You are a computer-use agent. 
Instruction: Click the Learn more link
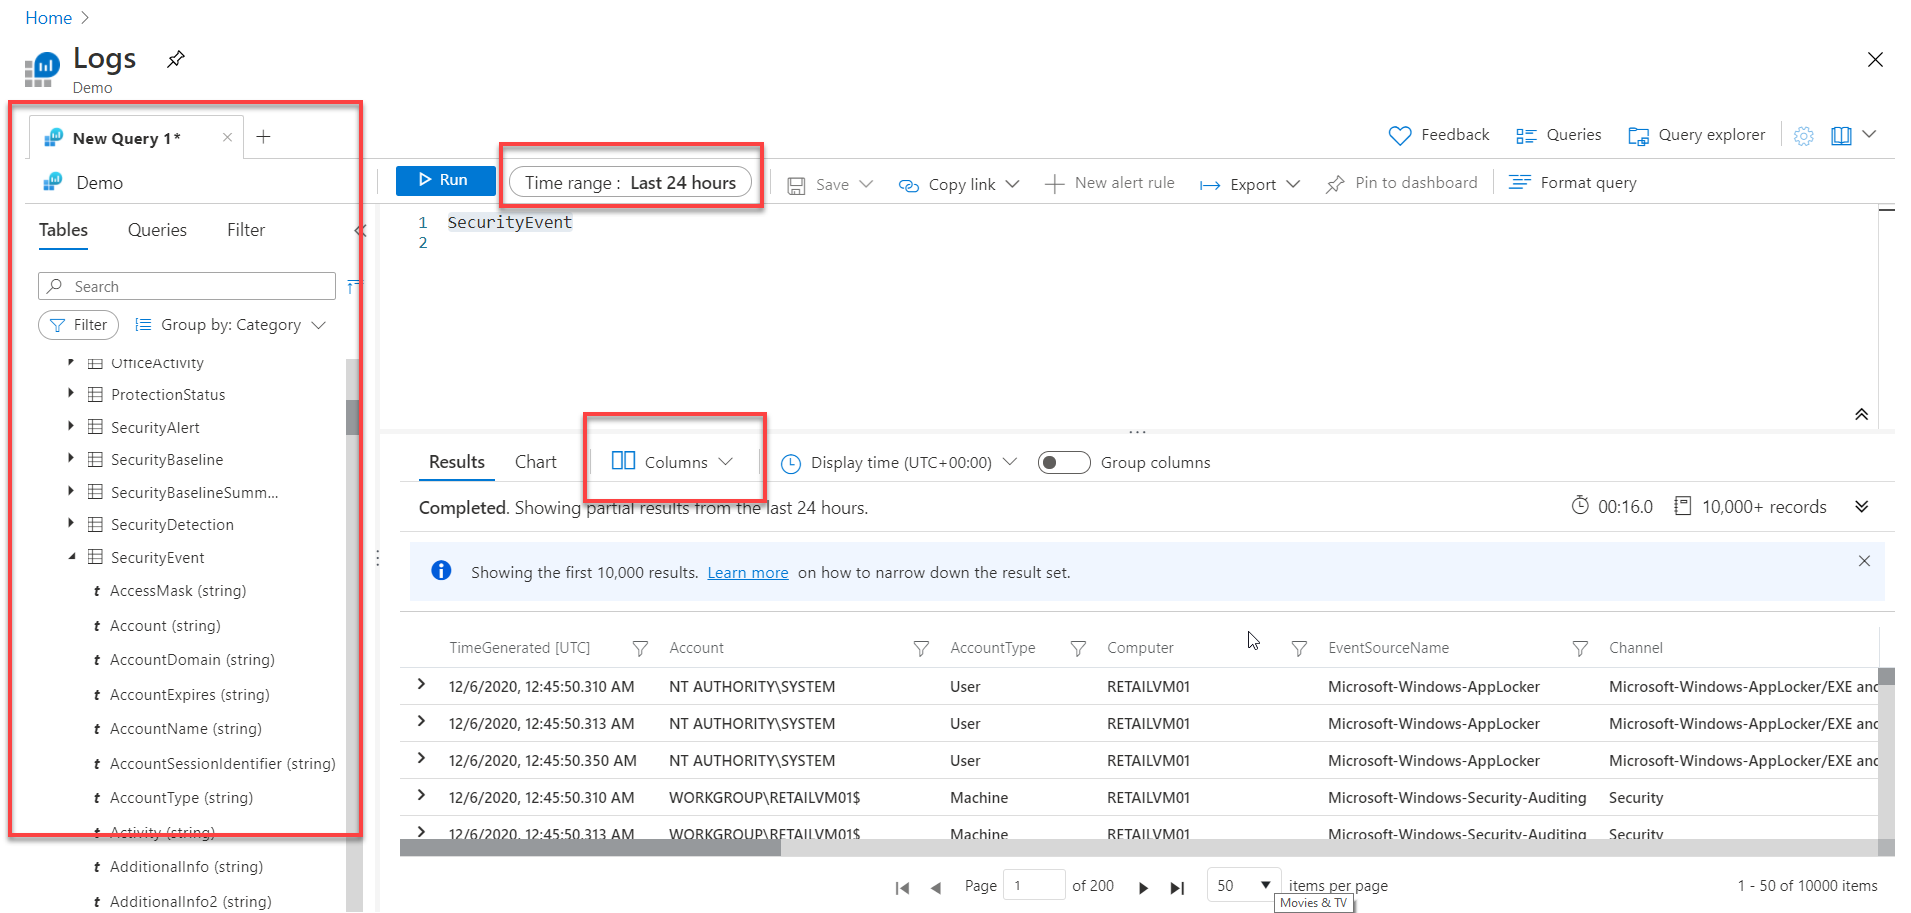point(747,572)
